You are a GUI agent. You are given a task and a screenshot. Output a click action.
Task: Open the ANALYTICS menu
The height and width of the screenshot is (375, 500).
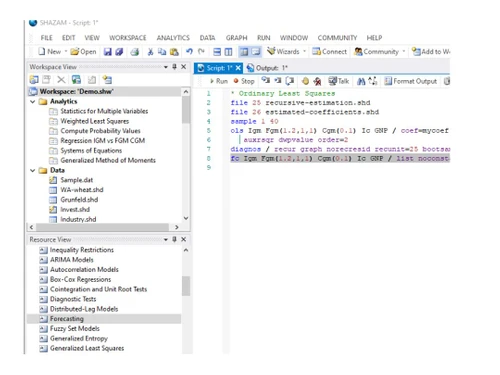point(173,38)
